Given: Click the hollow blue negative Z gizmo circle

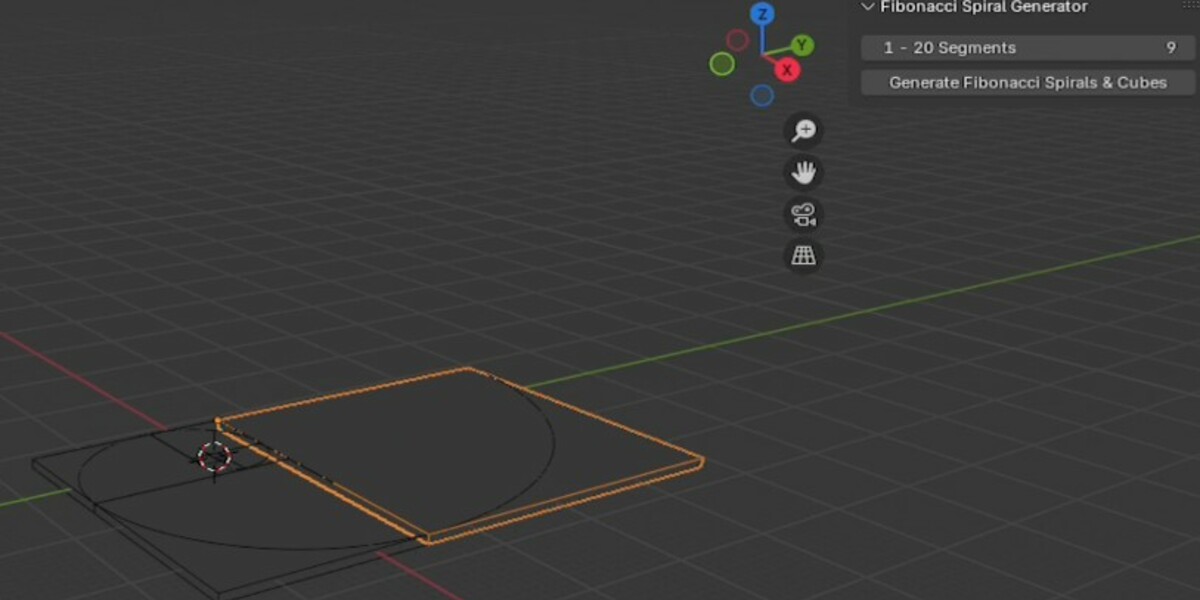Looking at the screenshot, I should (762, 95).
